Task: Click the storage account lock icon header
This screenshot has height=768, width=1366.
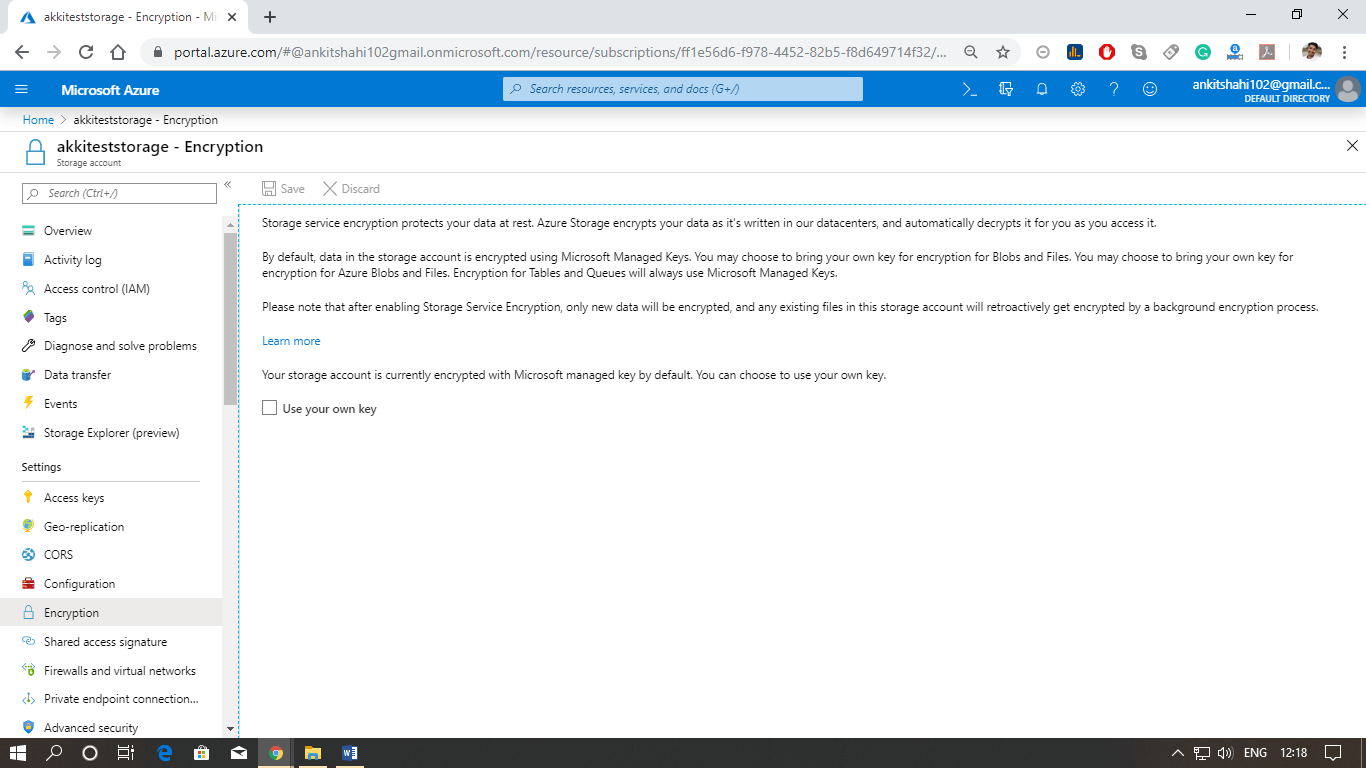Action: (36, 152)
